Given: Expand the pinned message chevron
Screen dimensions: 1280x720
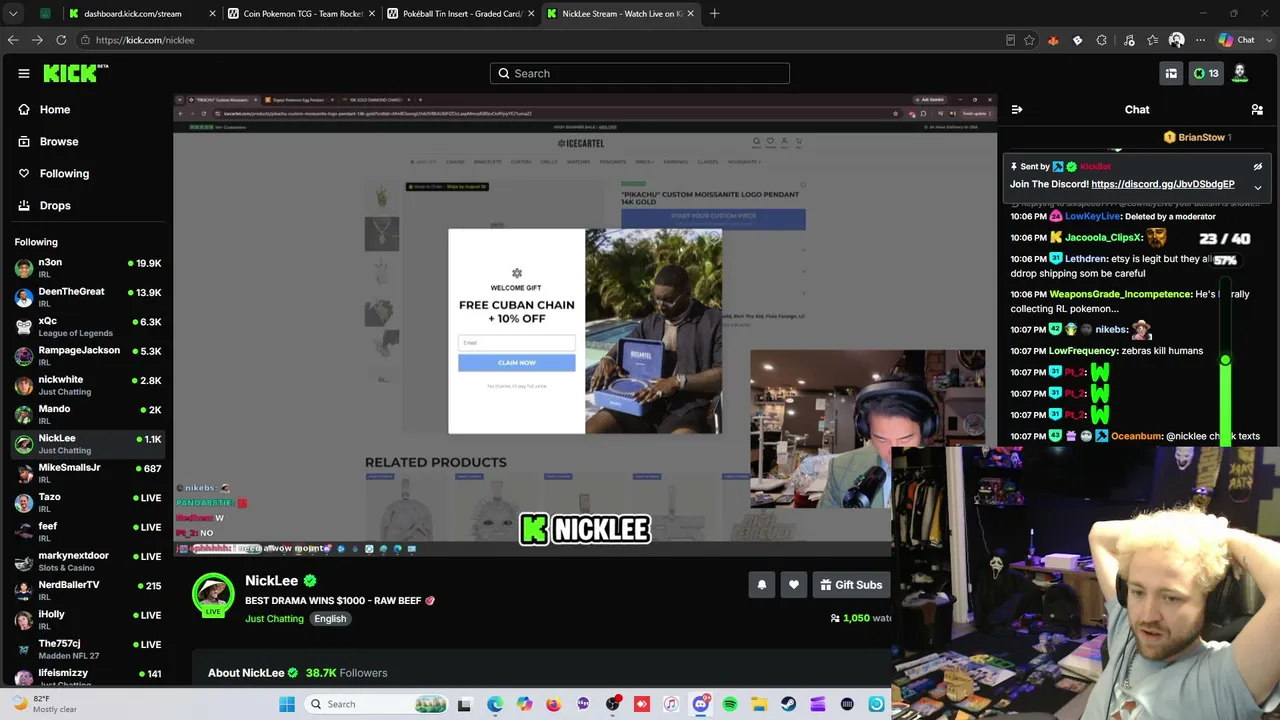Looking at the screenshot, I should point(1258,187).
